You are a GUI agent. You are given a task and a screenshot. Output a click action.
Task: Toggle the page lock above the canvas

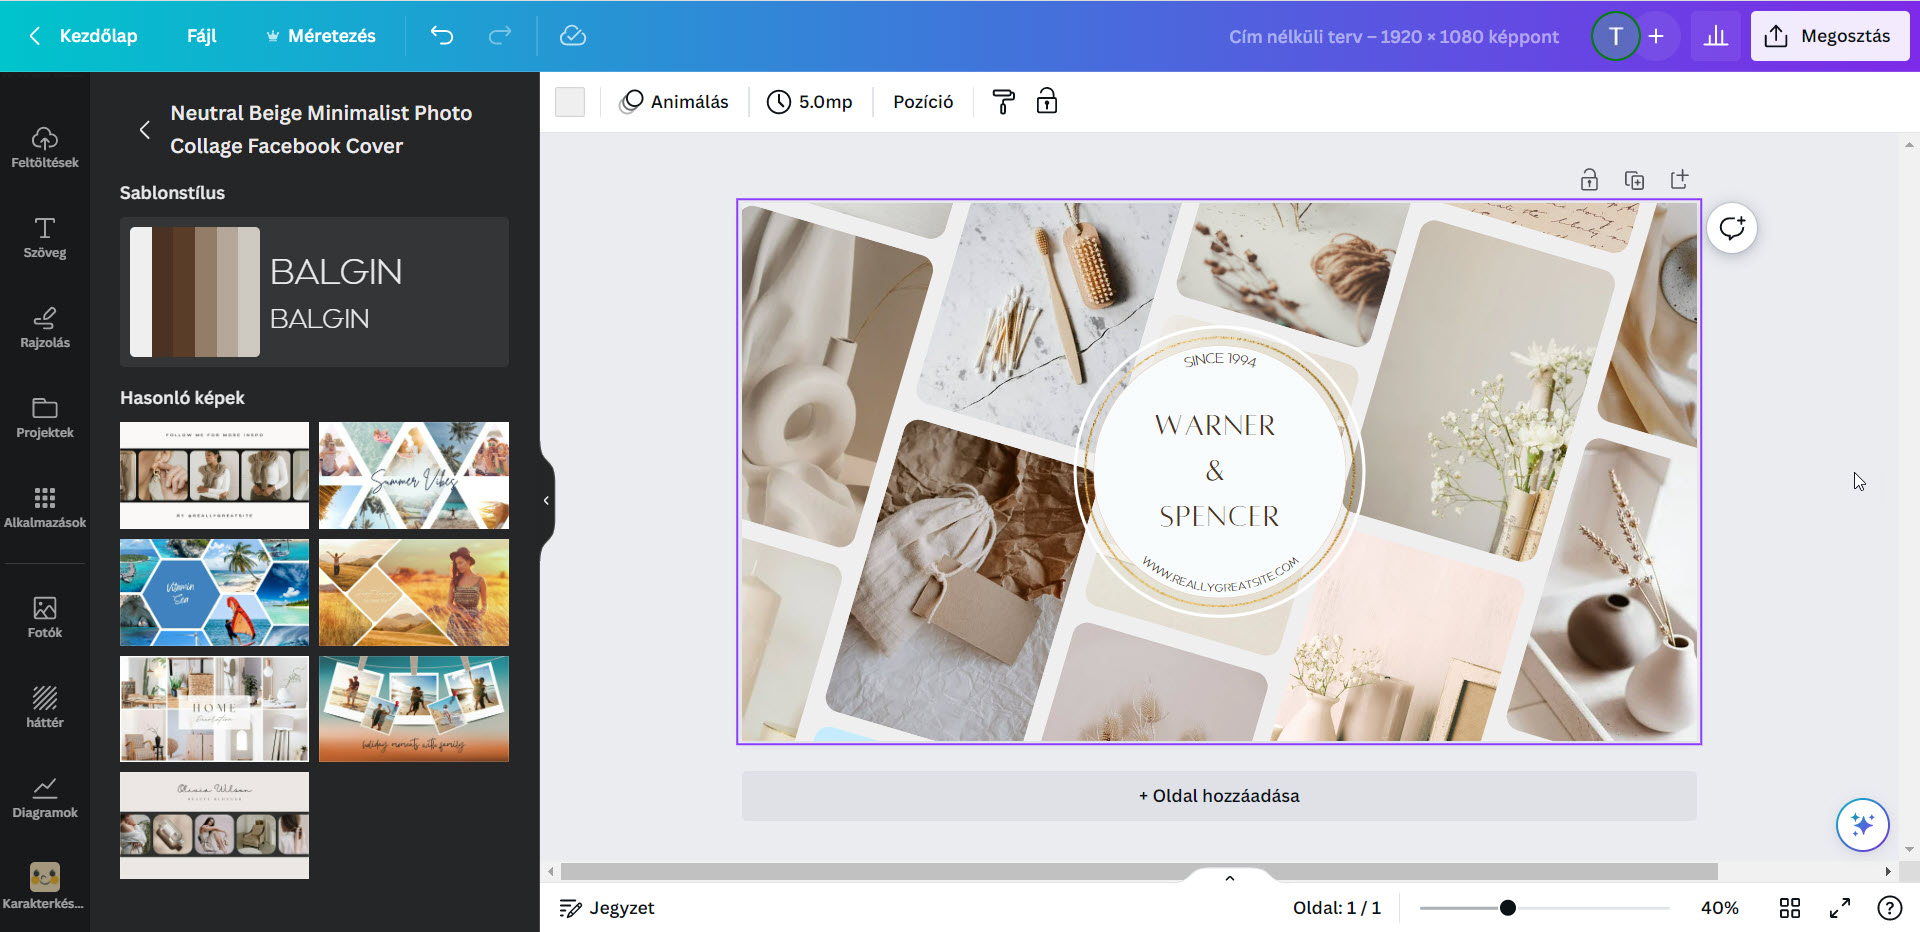click(x=1588, y=179)
